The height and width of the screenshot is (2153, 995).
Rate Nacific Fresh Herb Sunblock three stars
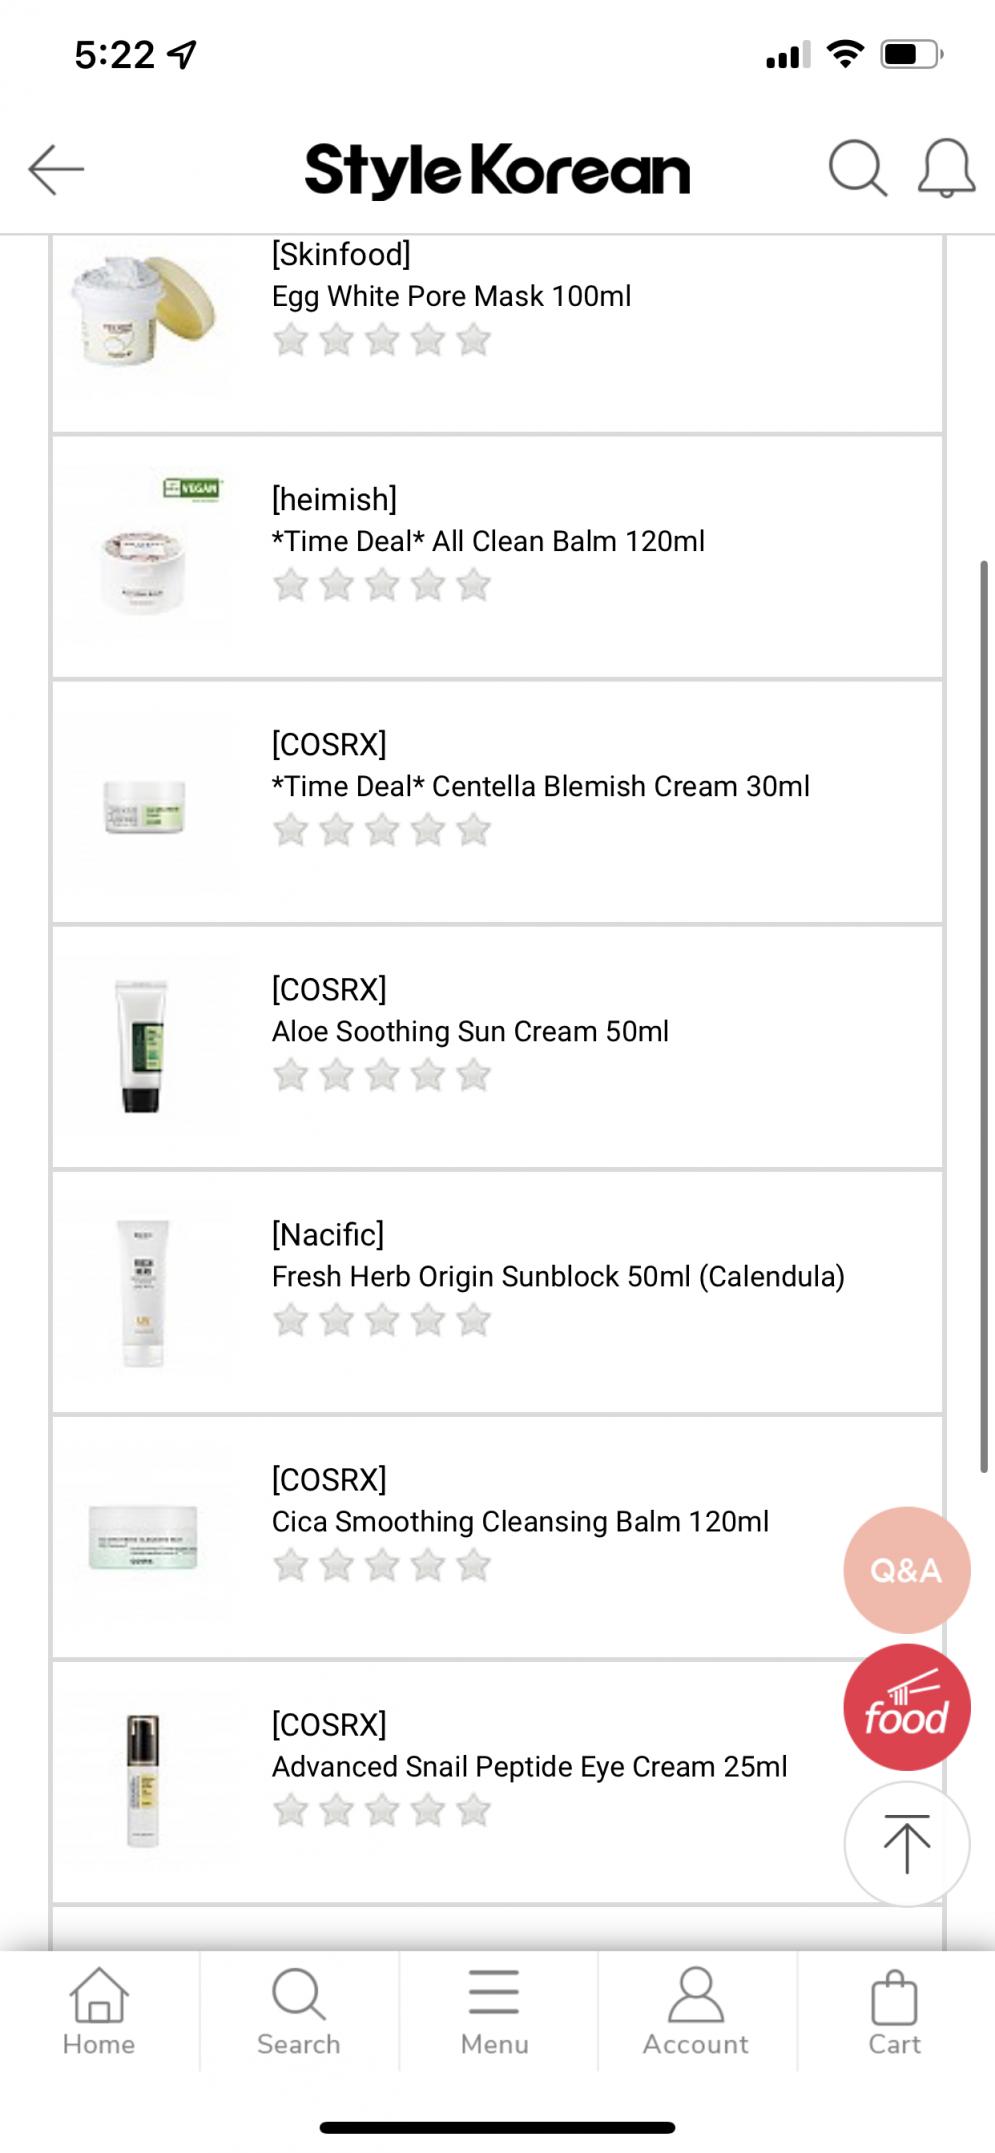pos(381,1320)
